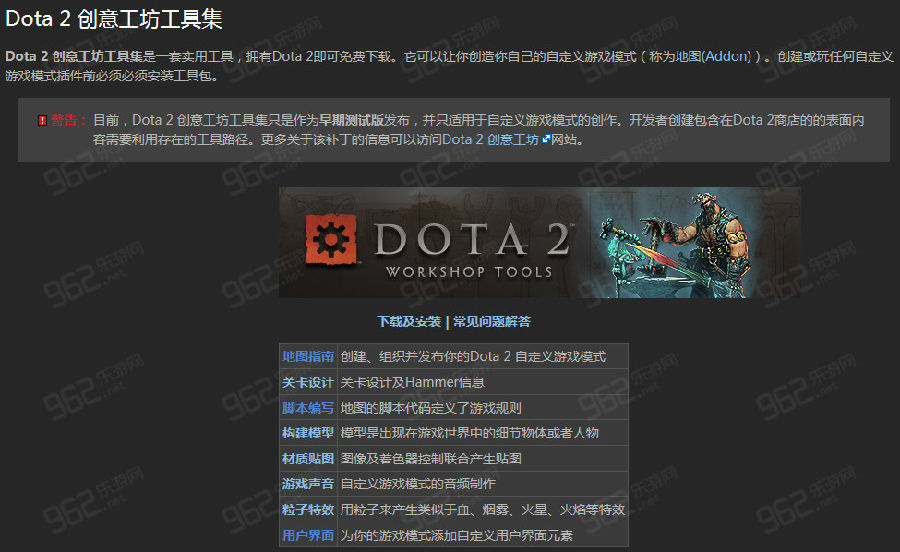Image resolution: width=900 pixels, height=552 pixels.
Task: Open the 地图指南 table link
Action: [308, 356]
